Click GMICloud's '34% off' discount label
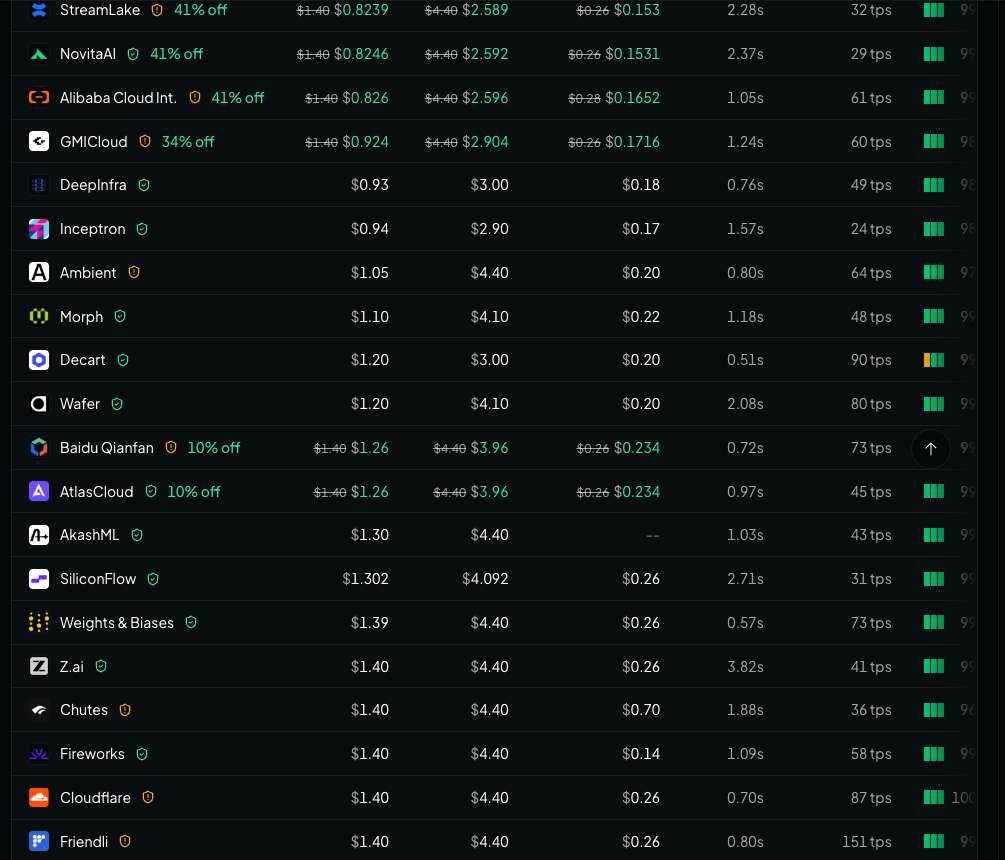 tap(188, 142)
